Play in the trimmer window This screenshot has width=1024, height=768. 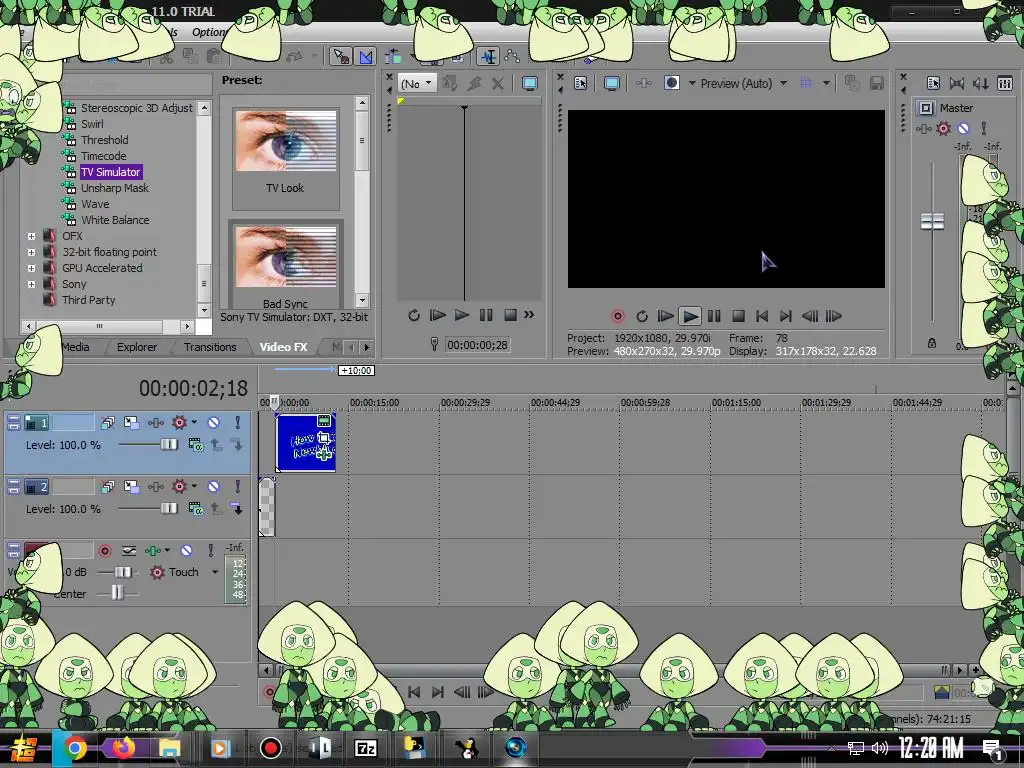coord(462,315)
